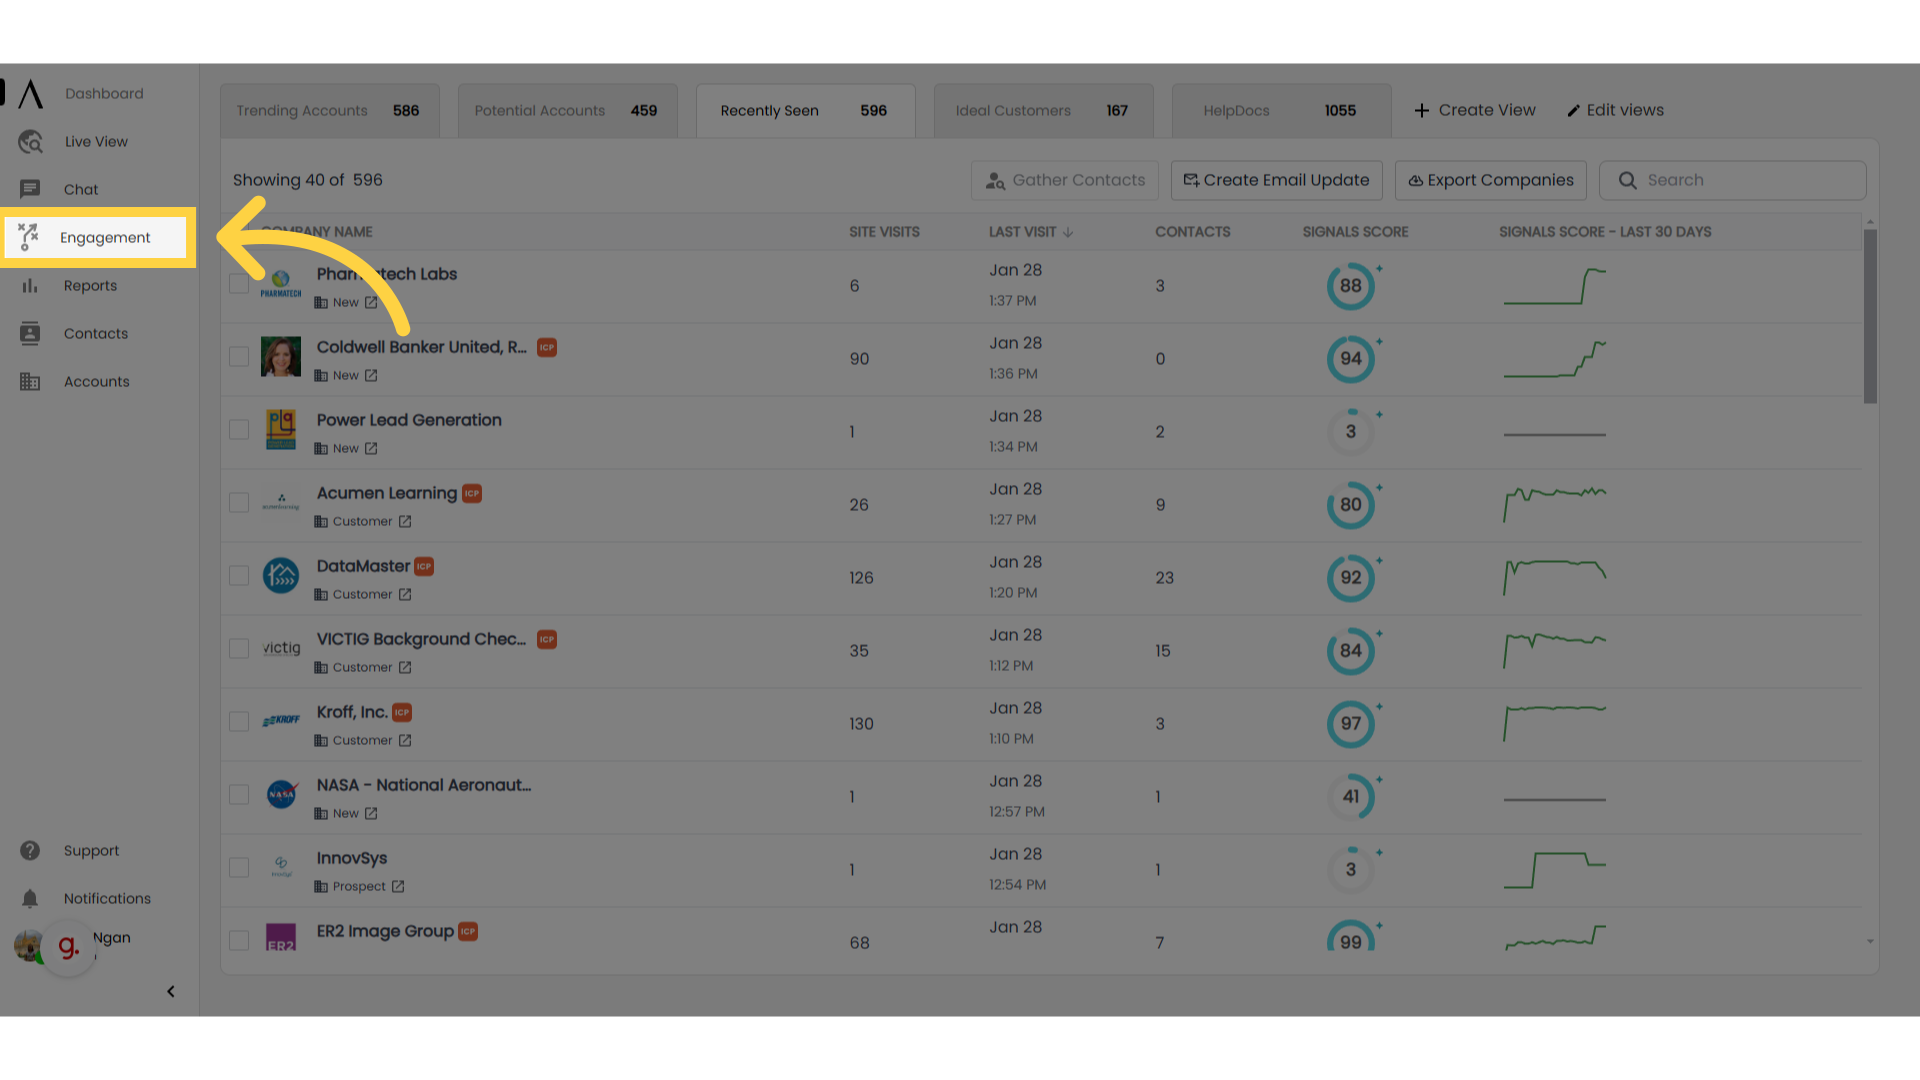
Task: Select the Kroff, Inc. row checkbox
Action: (x=239, y=722)
